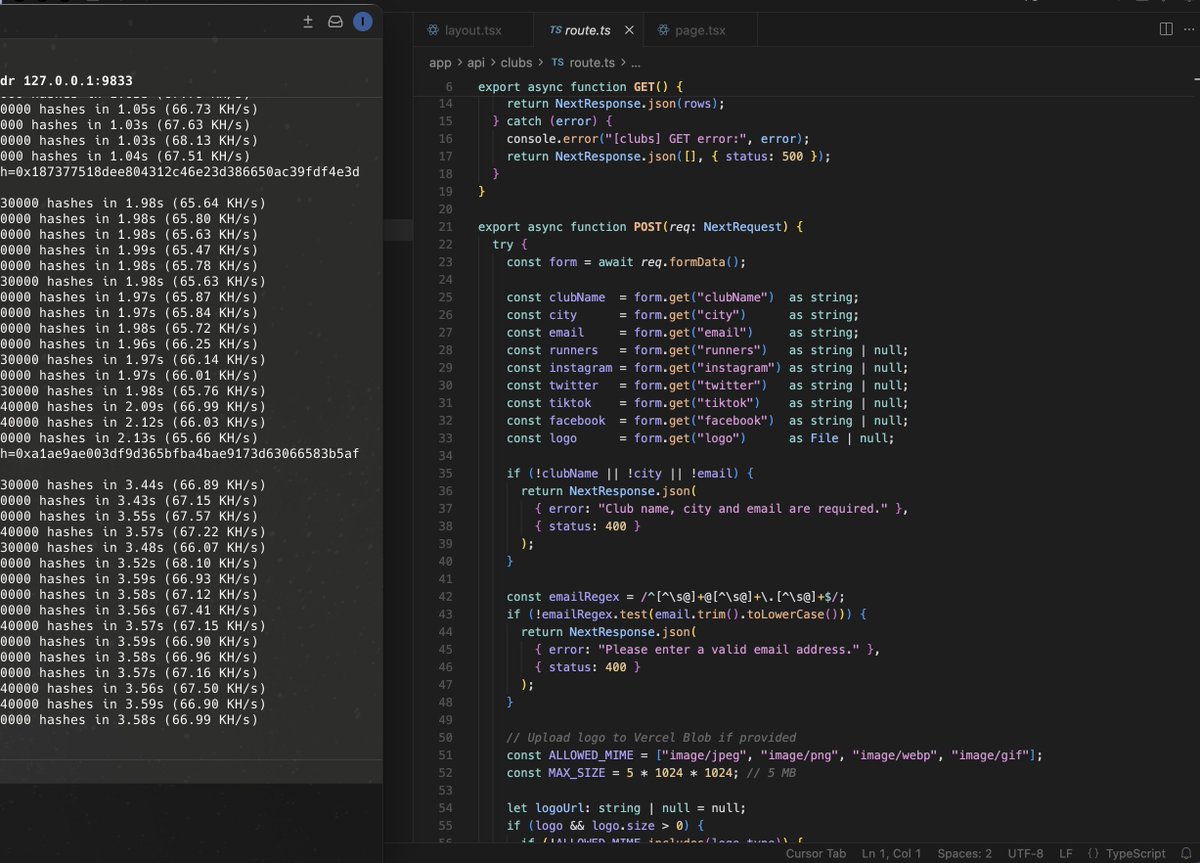Click terminal hash line h=0xa1ae9ae003df
Image resolution: width=1200 pixels, height=863 pixels.
point(180,454)
